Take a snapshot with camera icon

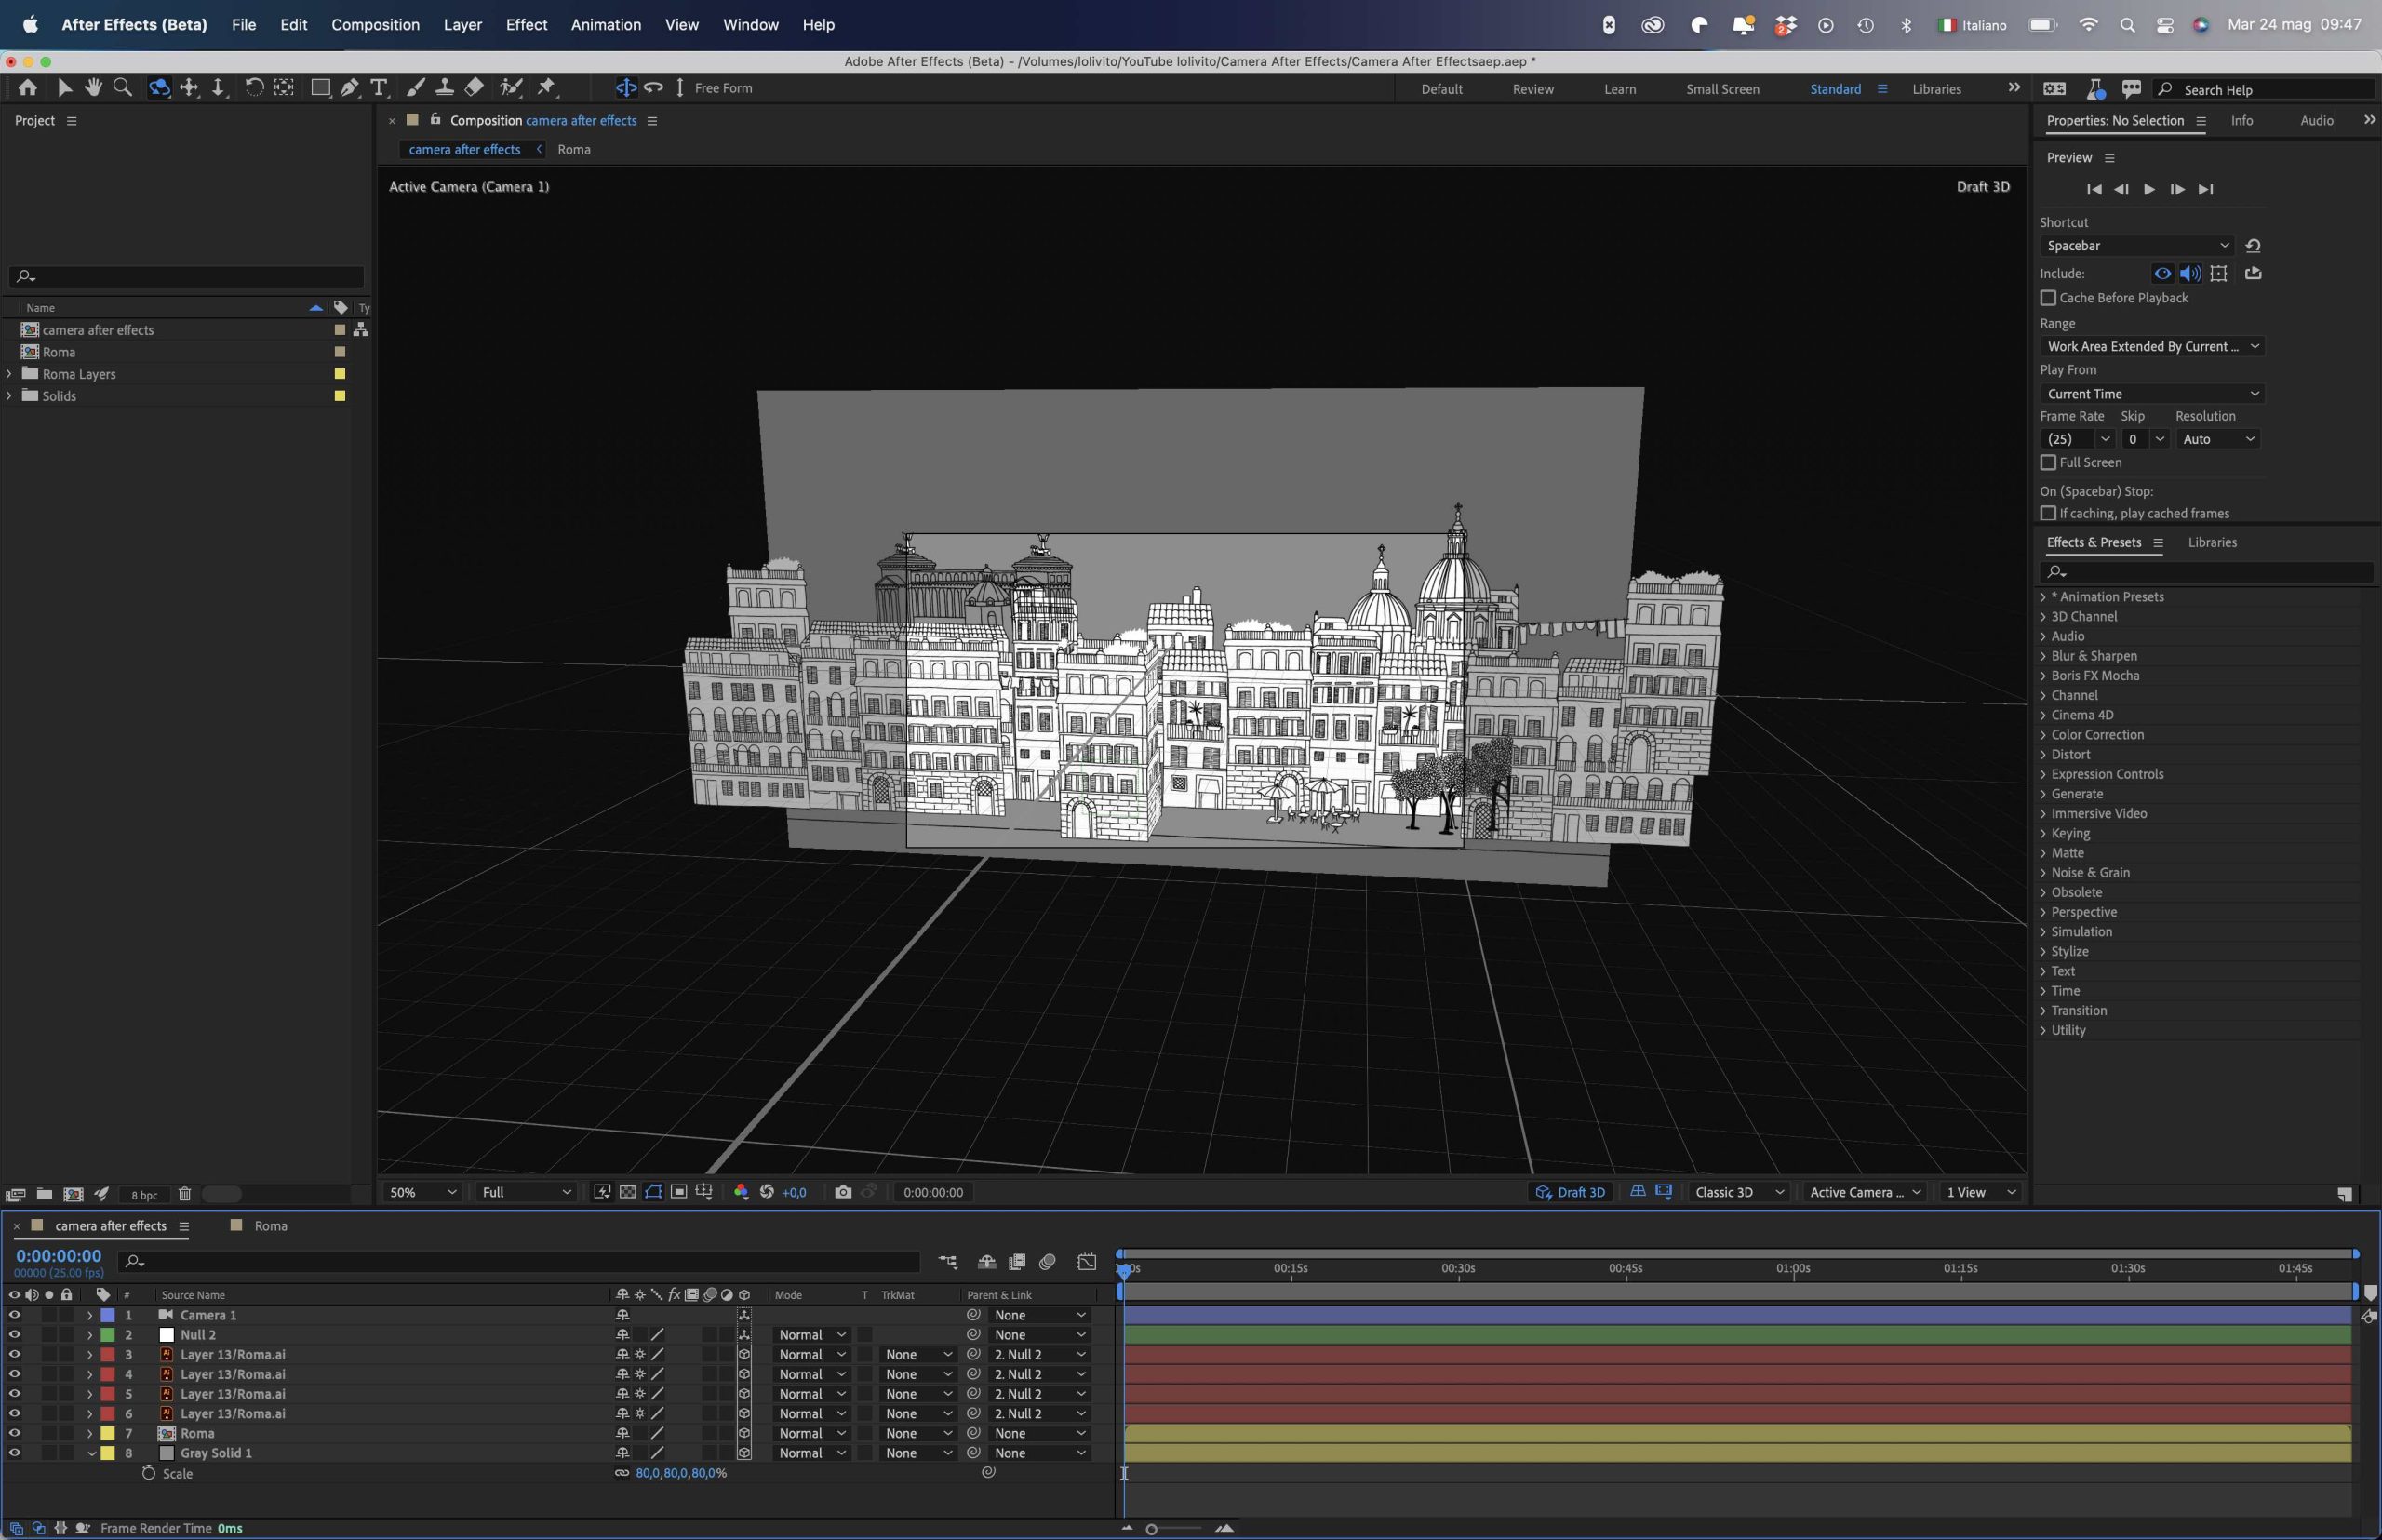click(x=843, y=1192)
